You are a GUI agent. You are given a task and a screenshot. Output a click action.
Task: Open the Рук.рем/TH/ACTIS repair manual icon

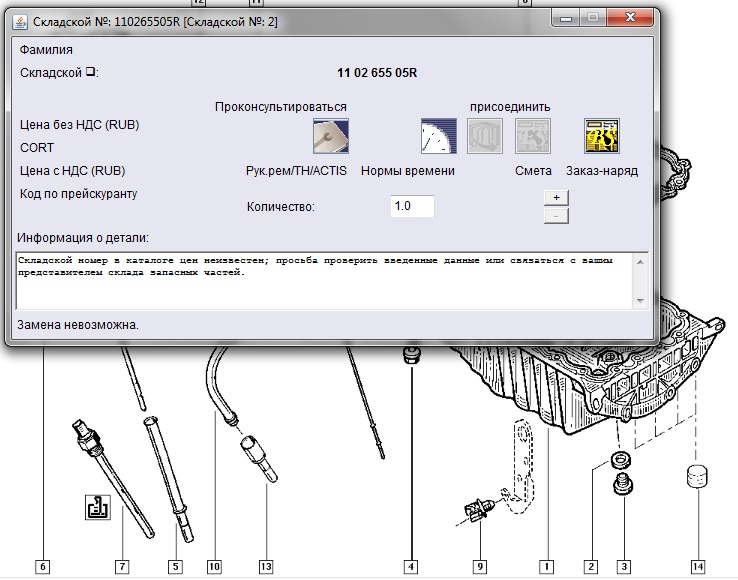(330, 136)
